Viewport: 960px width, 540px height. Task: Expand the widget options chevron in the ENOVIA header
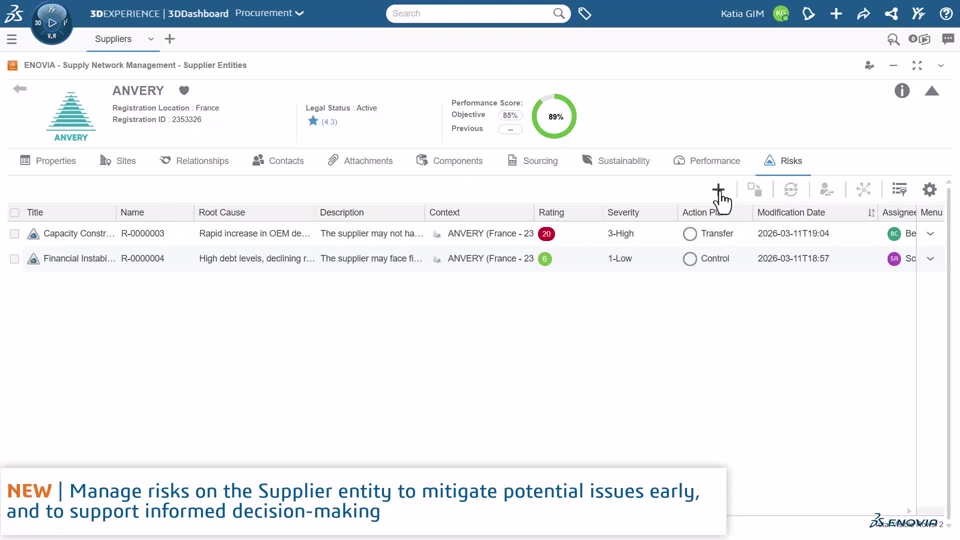coord(940,65)
